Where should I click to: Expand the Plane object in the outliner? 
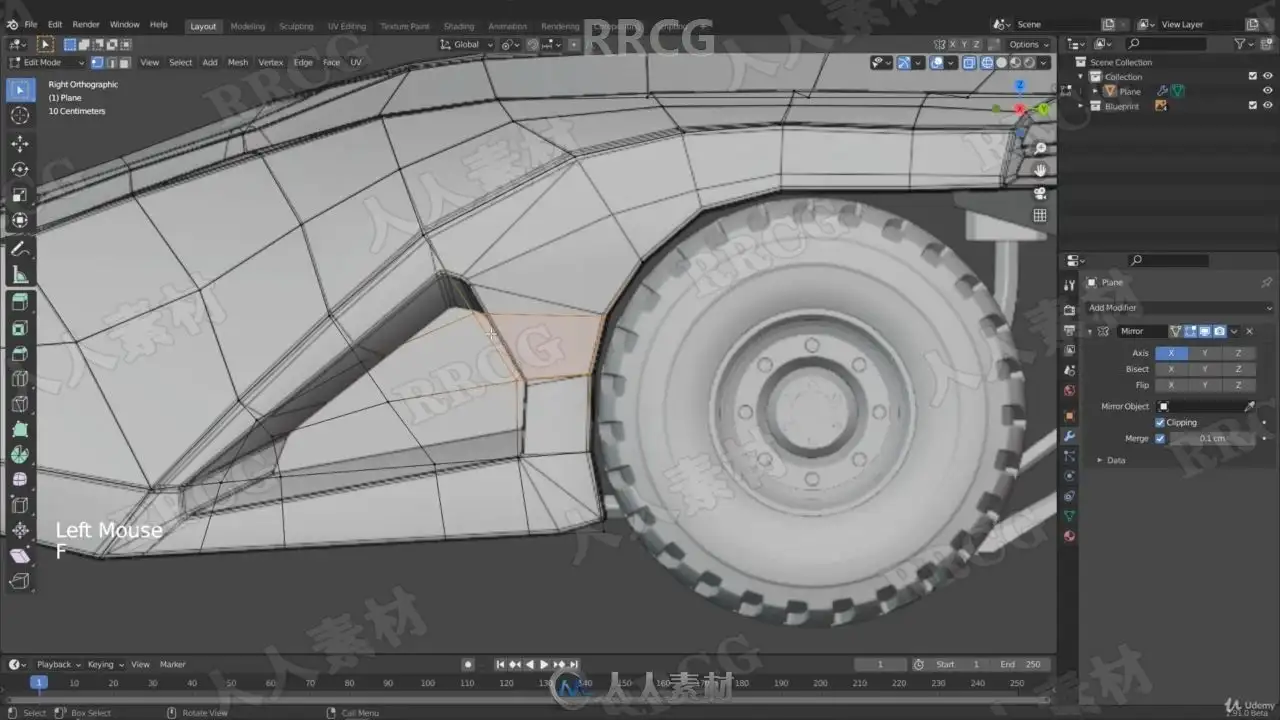tap(1095, 91)
